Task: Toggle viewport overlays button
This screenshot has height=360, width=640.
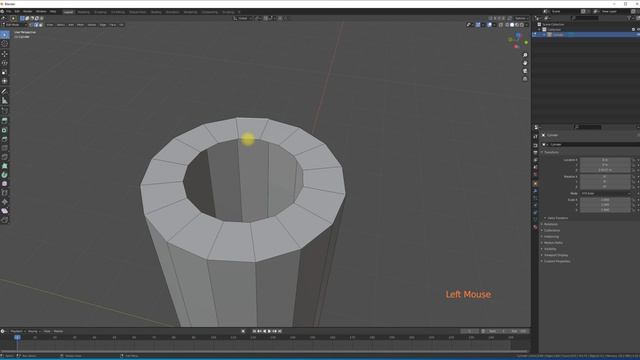Action: (x=489, y=25)
